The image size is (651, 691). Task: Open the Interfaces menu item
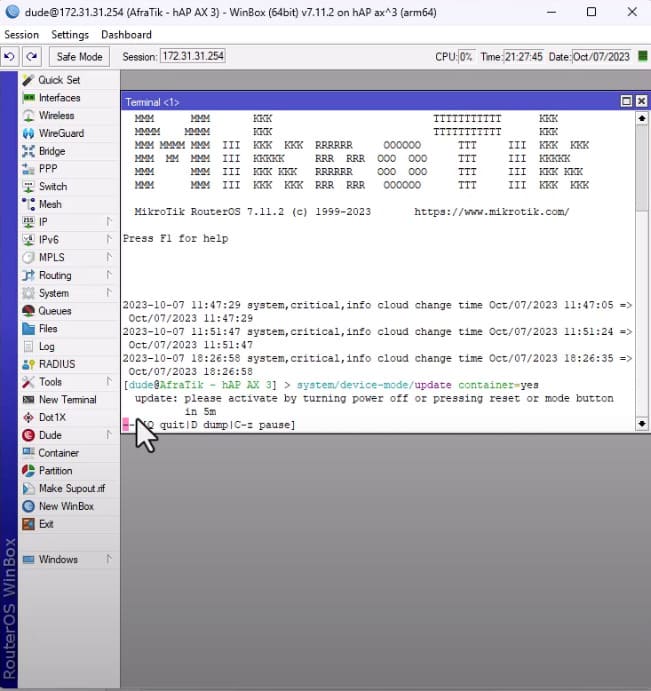click(59, 98)
